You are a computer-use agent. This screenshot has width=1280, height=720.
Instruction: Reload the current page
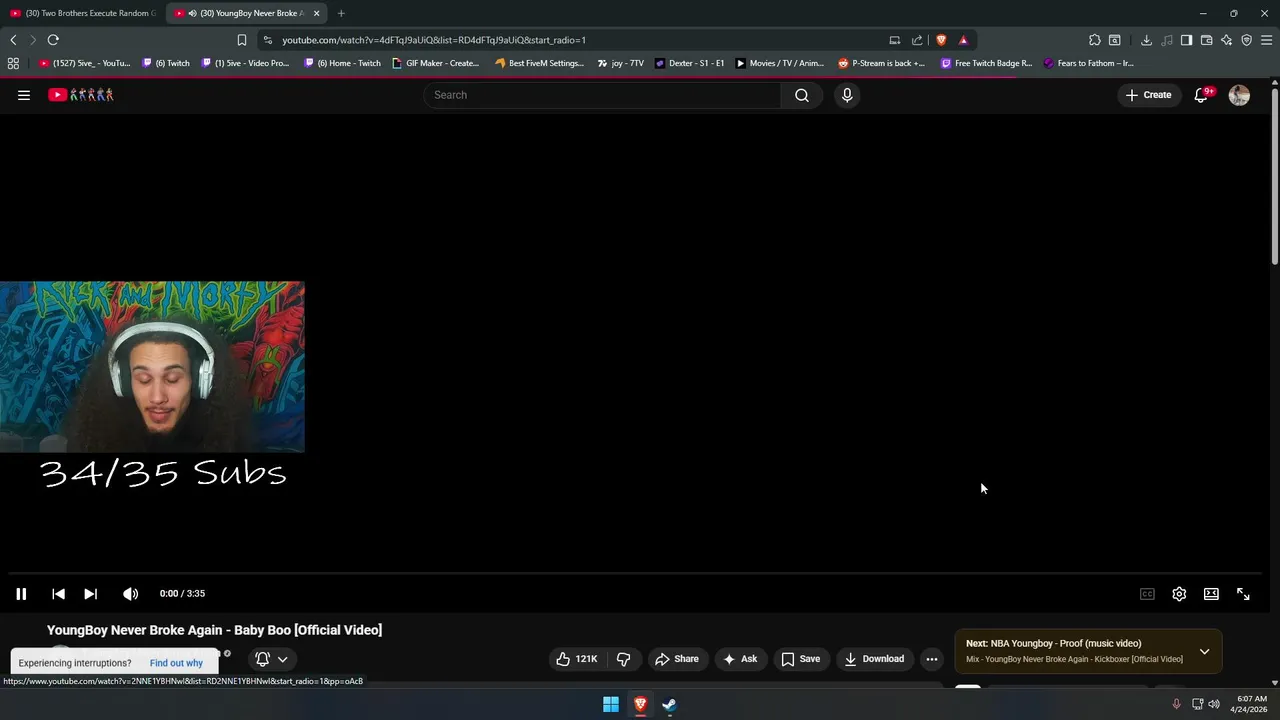click(x=53, y=40)
